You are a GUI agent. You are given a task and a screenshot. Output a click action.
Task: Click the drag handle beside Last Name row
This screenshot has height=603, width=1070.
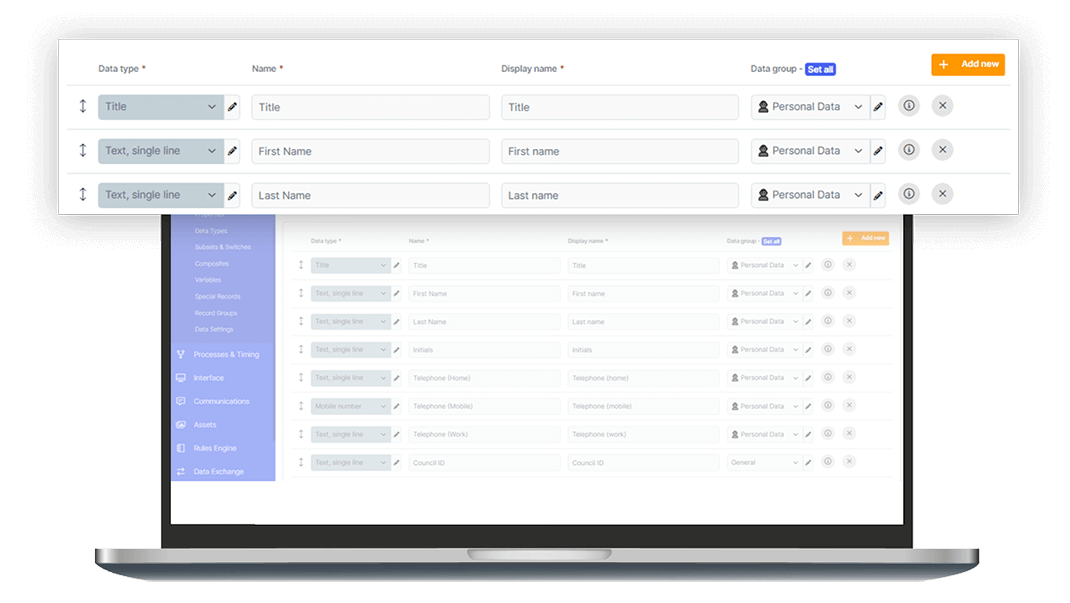[82, 194]
